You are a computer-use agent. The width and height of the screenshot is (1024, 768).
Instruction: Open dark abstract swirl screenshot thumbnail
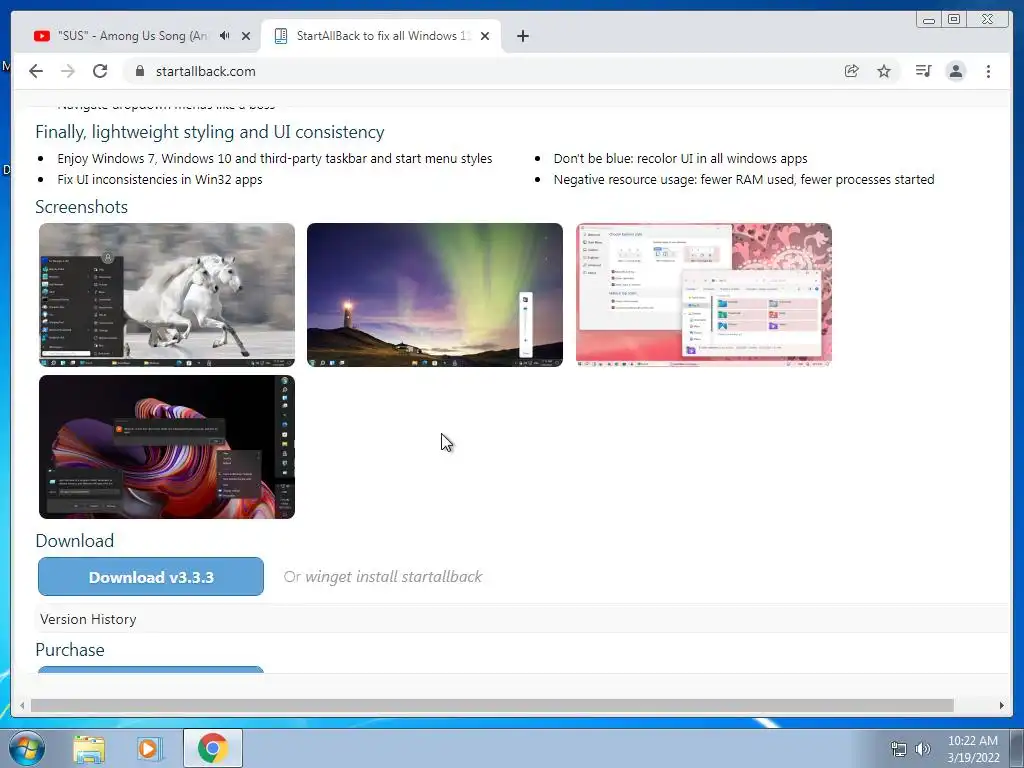(x=167, y=447)
